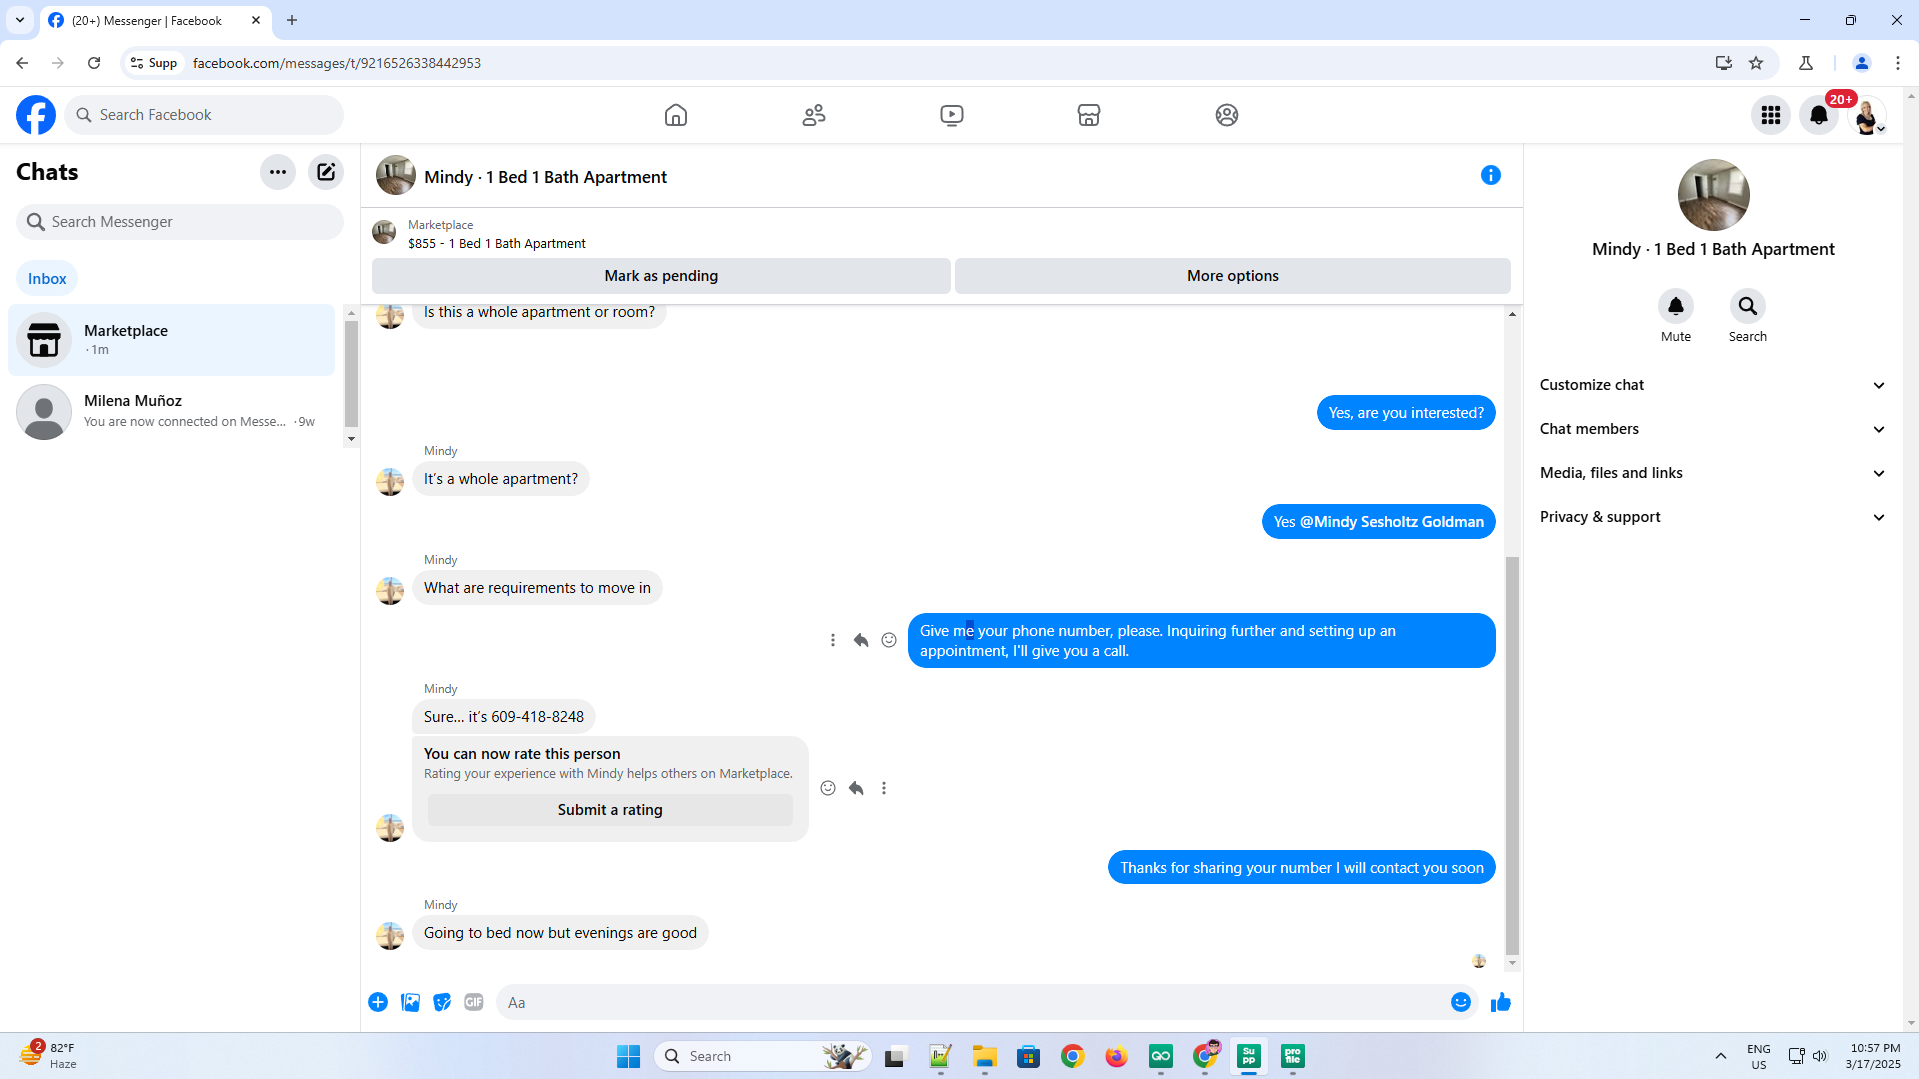Click the Search Facebook field
Viewport: 1919px width, 1079px height.
[x=204, y=115]
